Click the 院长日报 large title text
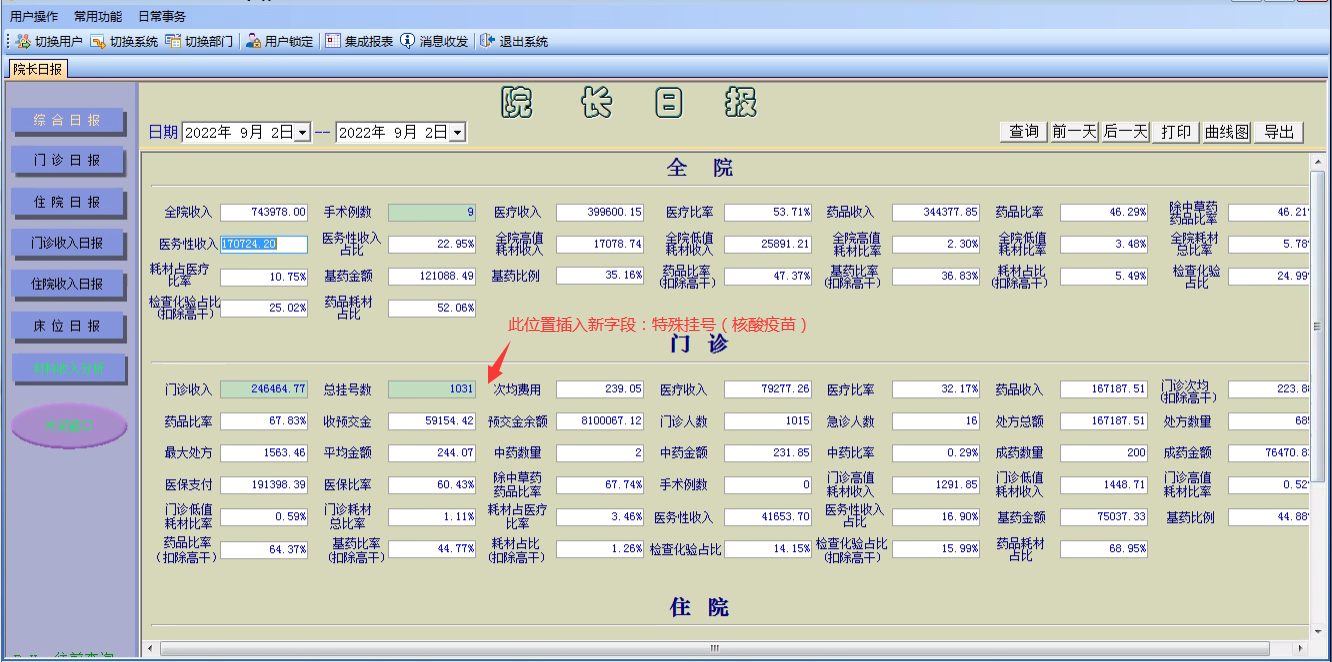The image size is (1332, 662). [x=629, y=102]
